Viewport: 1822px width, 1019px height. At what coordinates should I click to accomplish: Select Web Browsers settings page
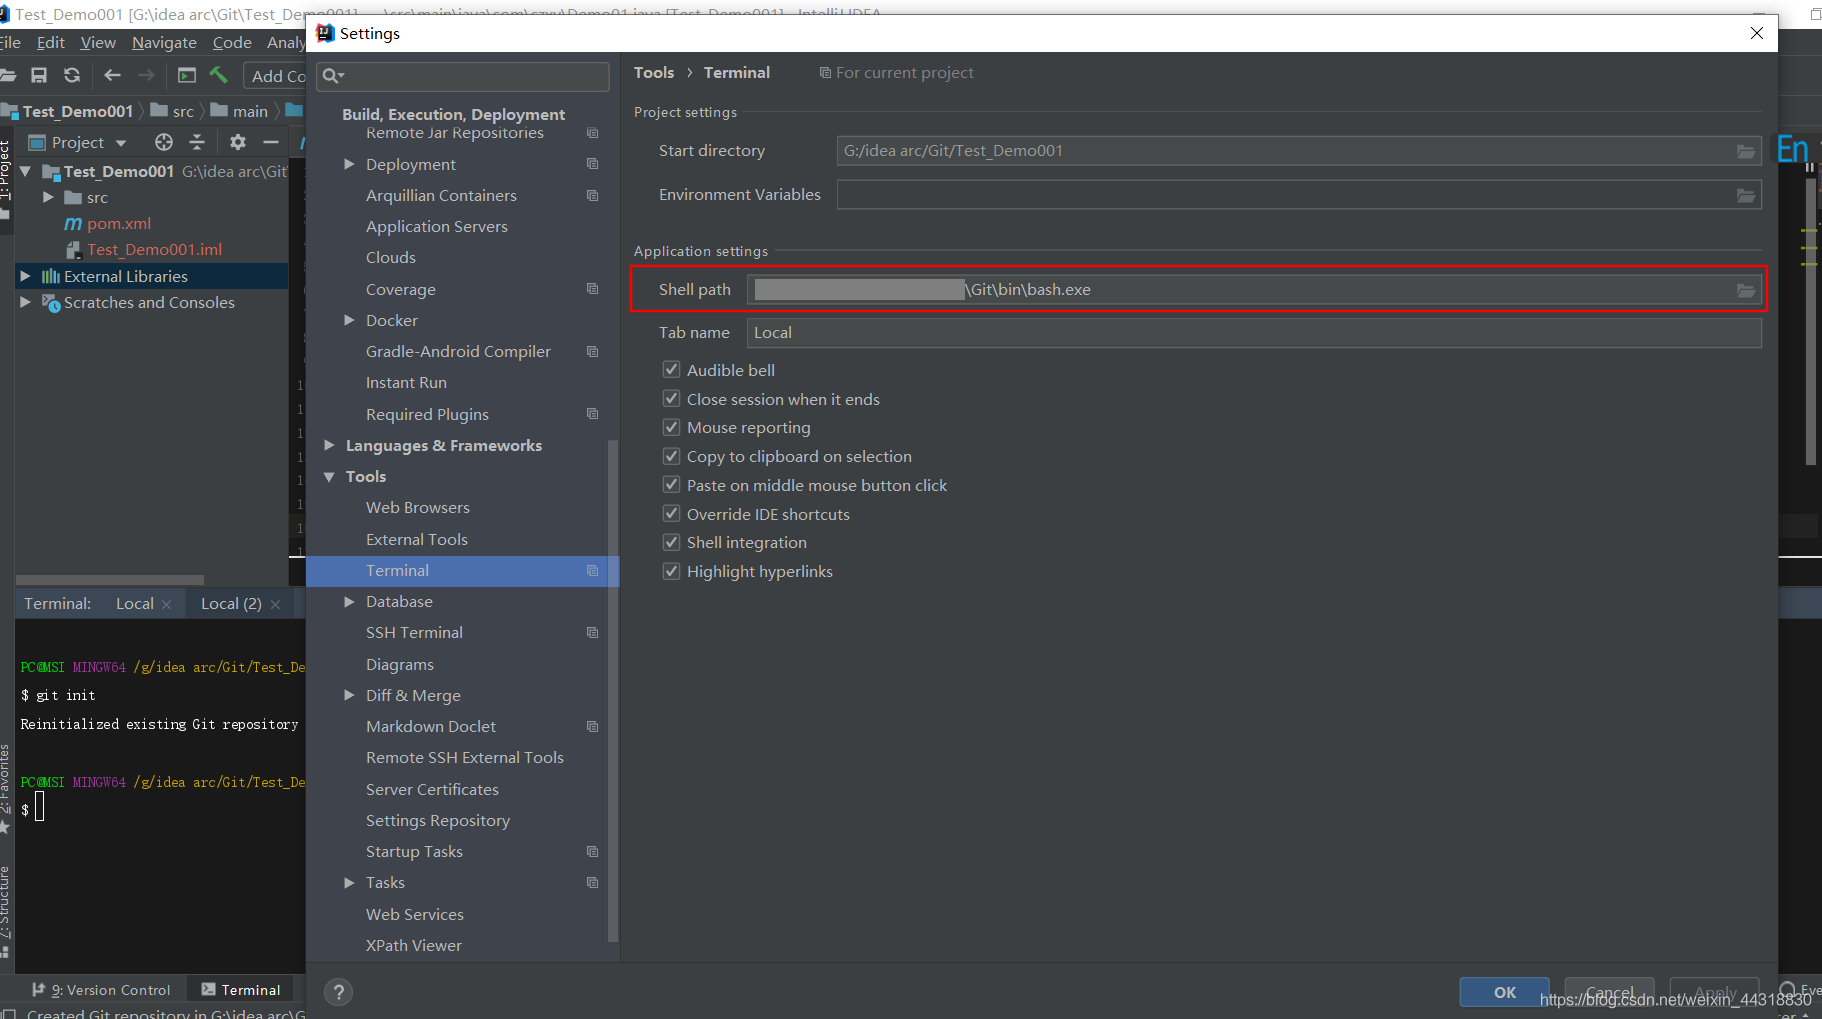[417, 508]
